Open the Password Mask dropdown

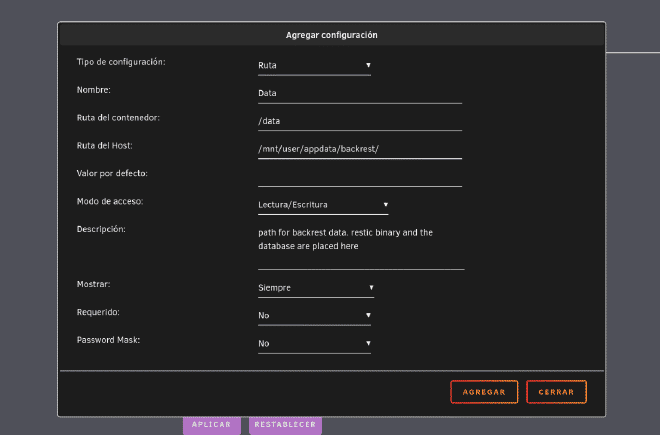314,344
